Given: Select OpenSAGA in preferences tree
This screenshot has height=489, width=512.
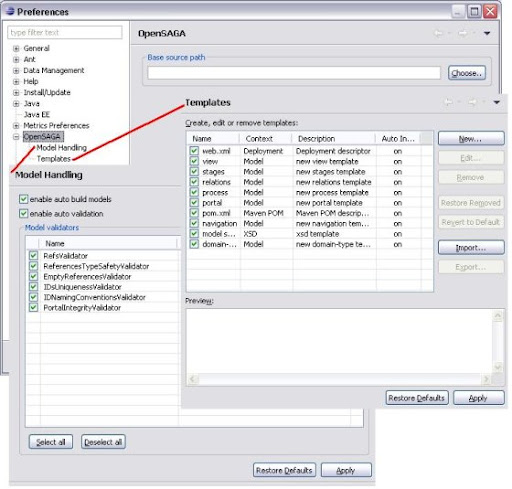Looking at the screenshot, I should (42, 137).
